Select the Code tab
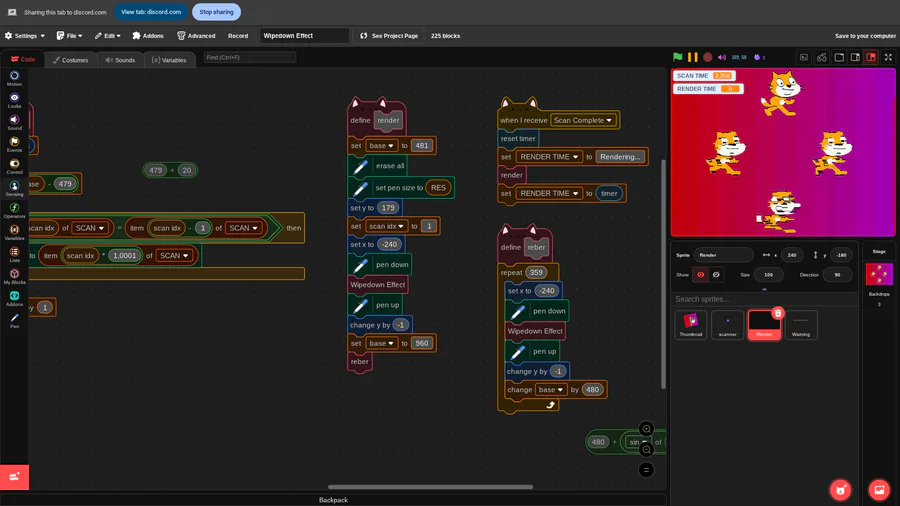The width and height of the screenshot is (900, 506). (23, 59)
